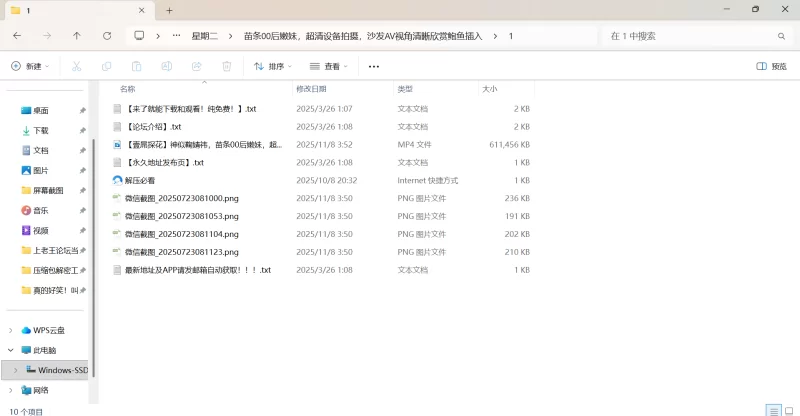Click the Back navigation arrow
Viewport: 800px width, 416px height.
coord(17,35)
